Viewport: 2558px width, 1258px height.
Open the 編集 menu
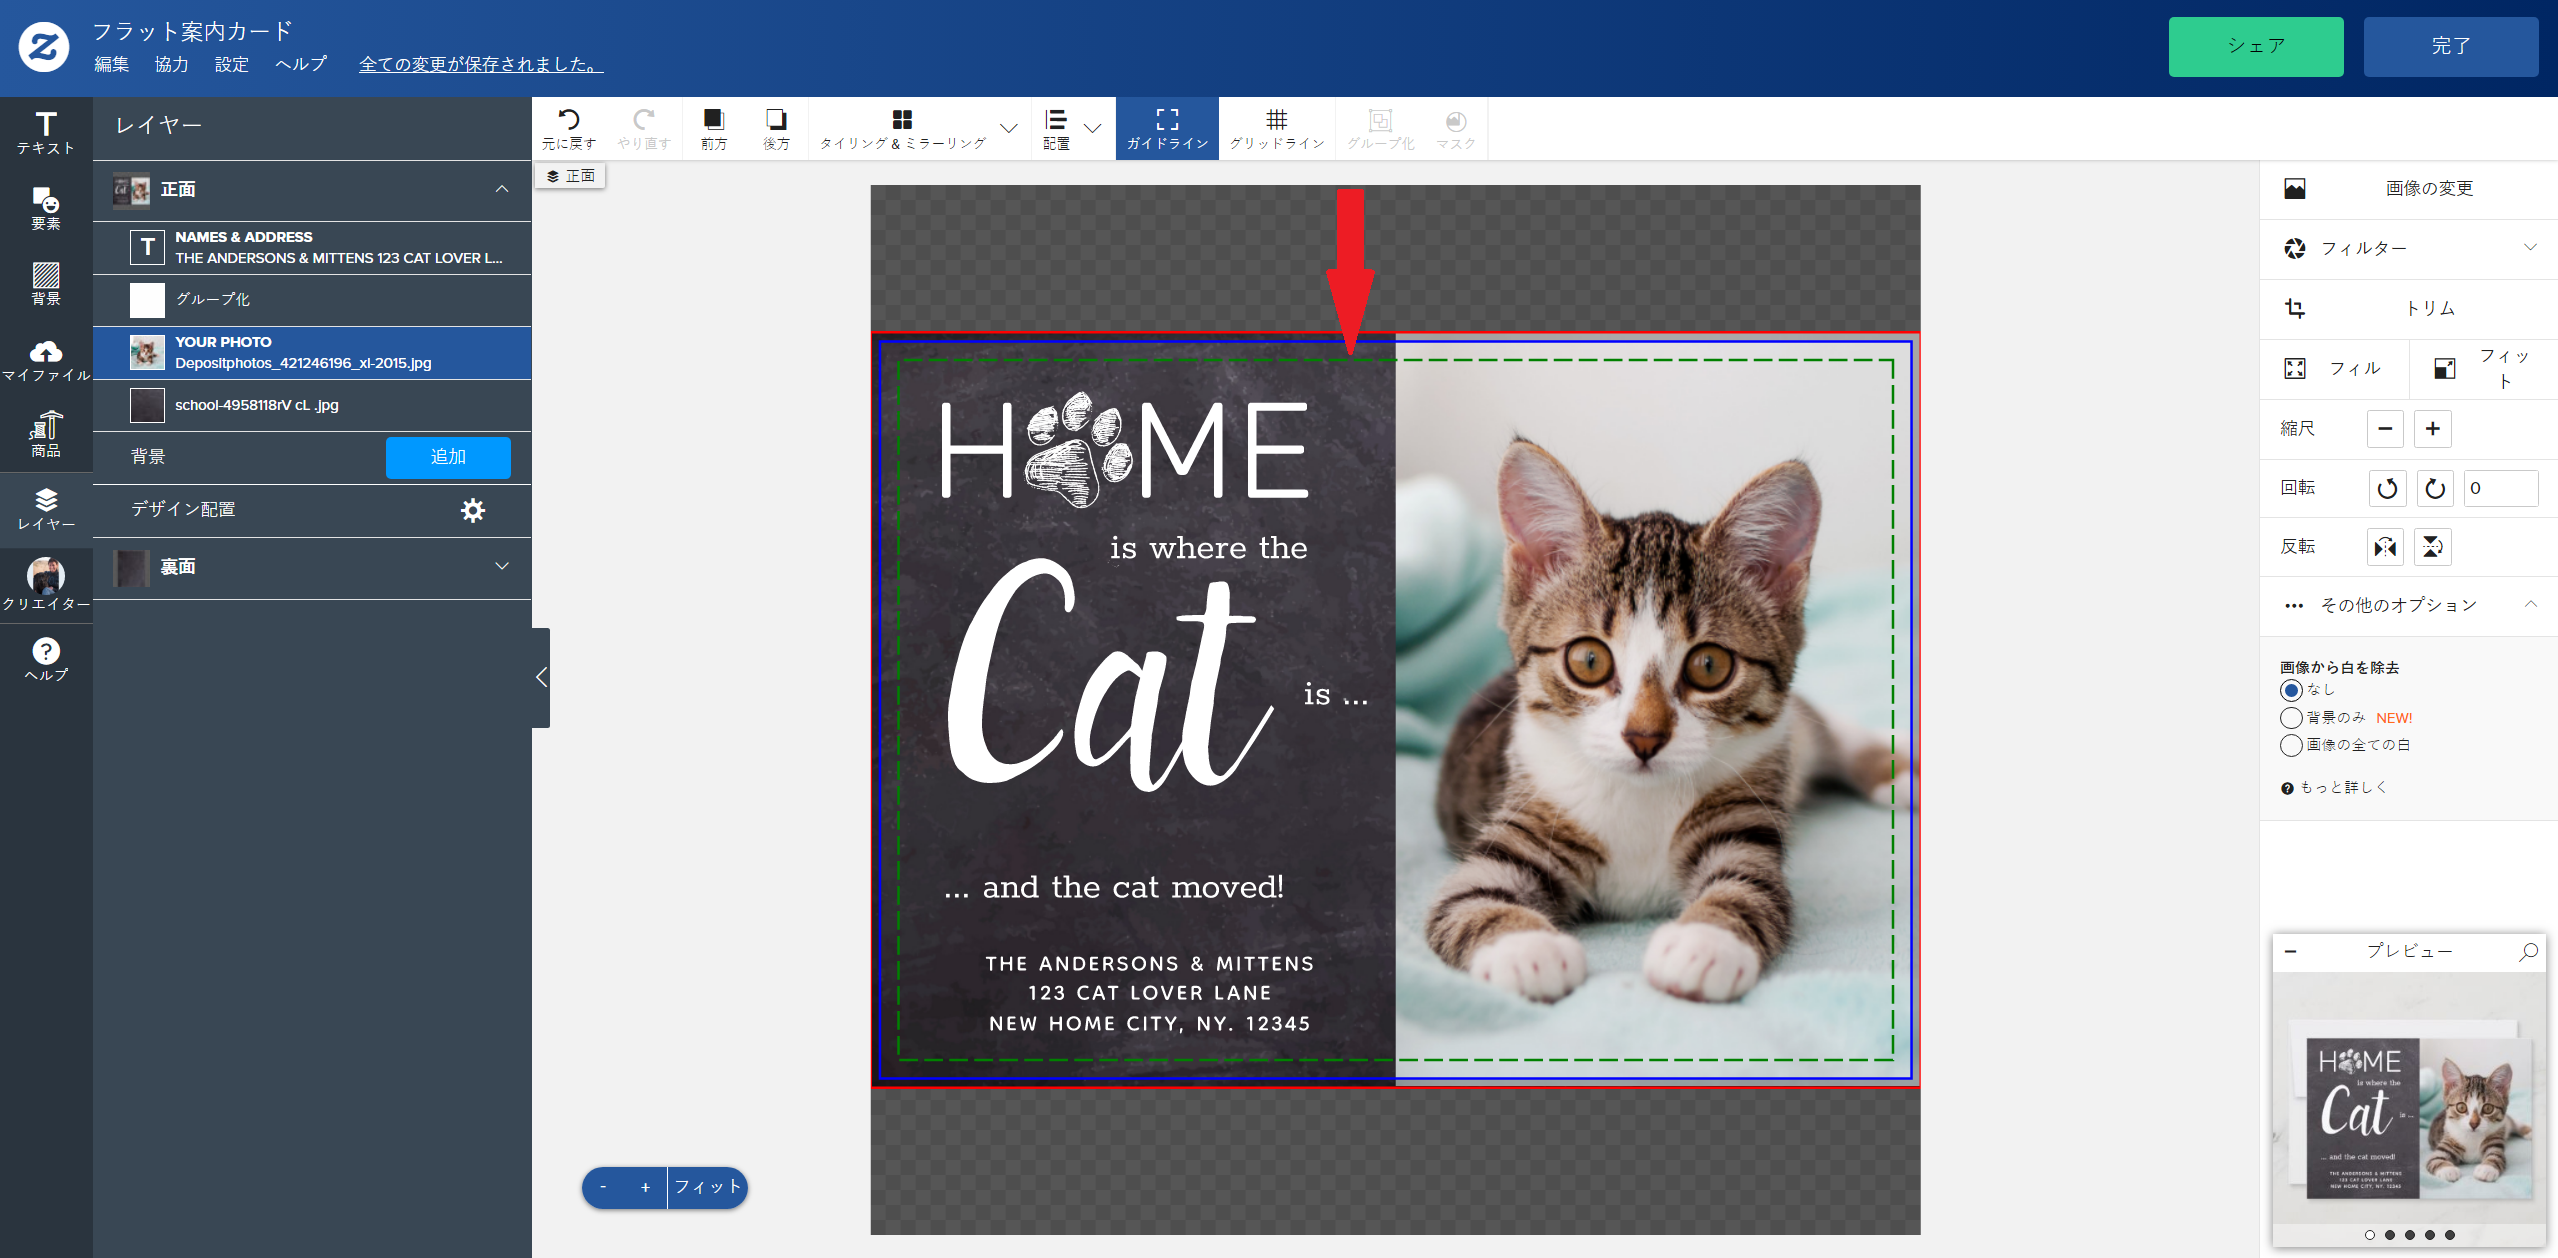pyautogui.click(x=111, y=64)
